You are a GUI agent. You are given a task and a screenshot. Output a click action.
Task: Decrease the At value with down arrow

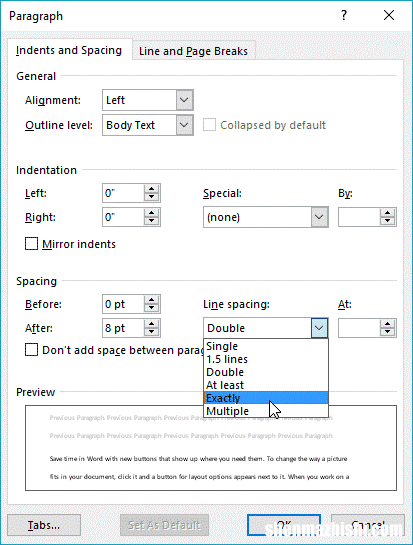pos(388,332)
